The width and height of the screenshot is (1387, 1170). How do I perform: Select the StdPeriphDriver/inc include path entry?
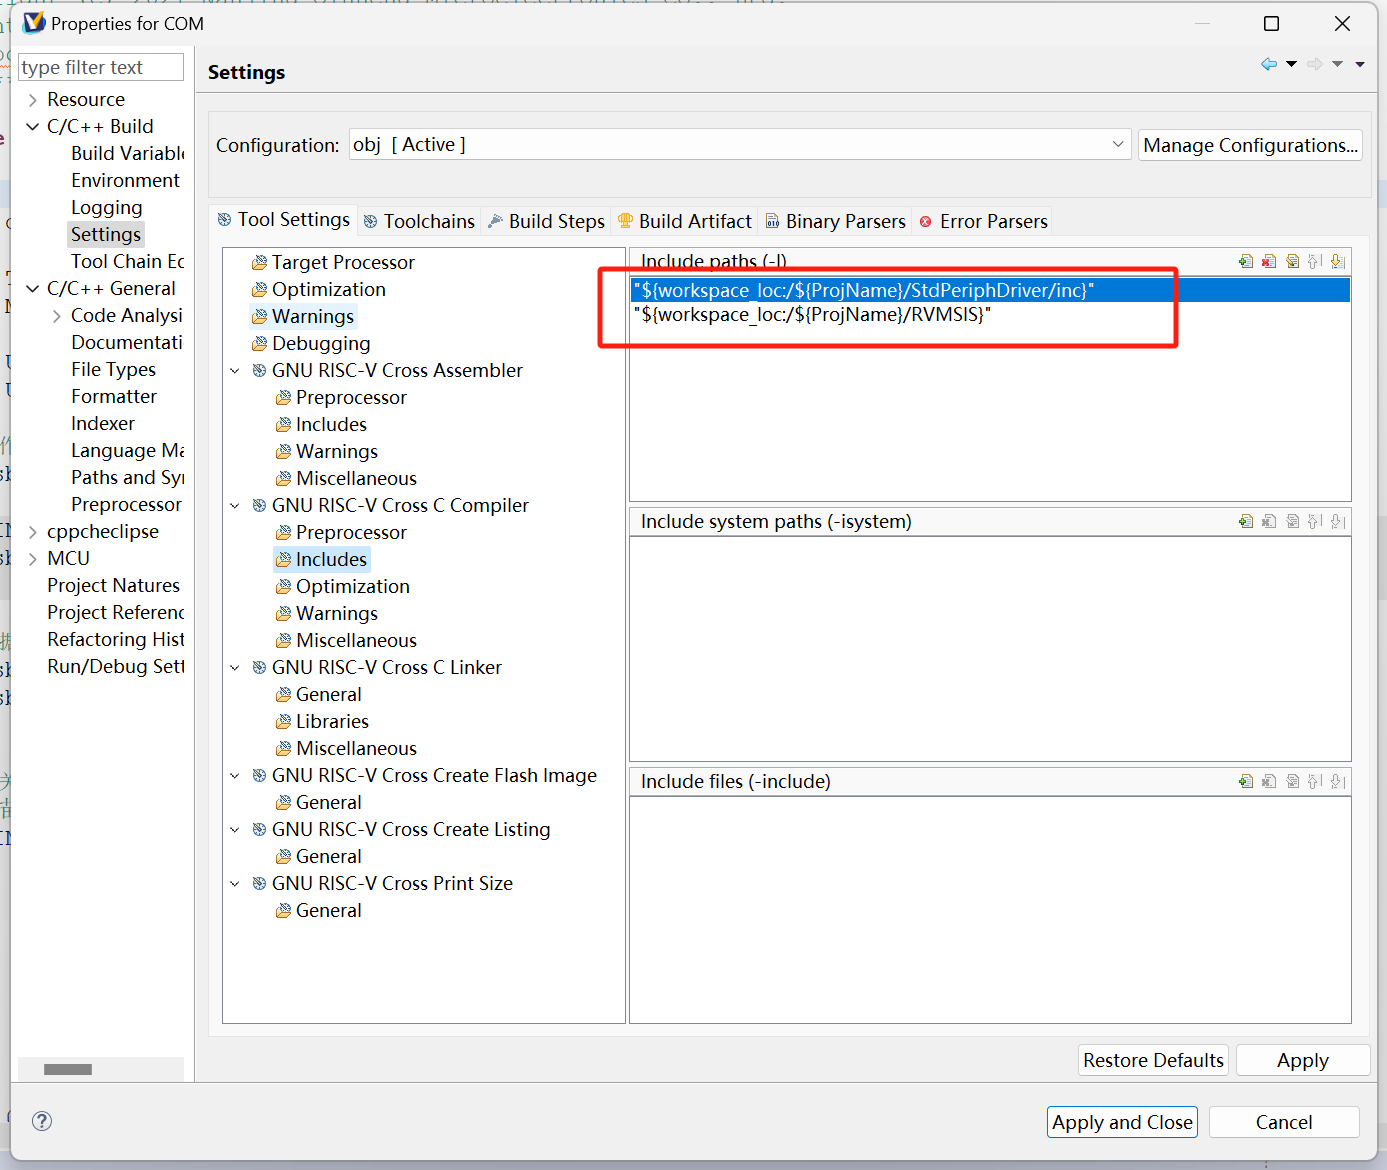[x=990, y=290]
